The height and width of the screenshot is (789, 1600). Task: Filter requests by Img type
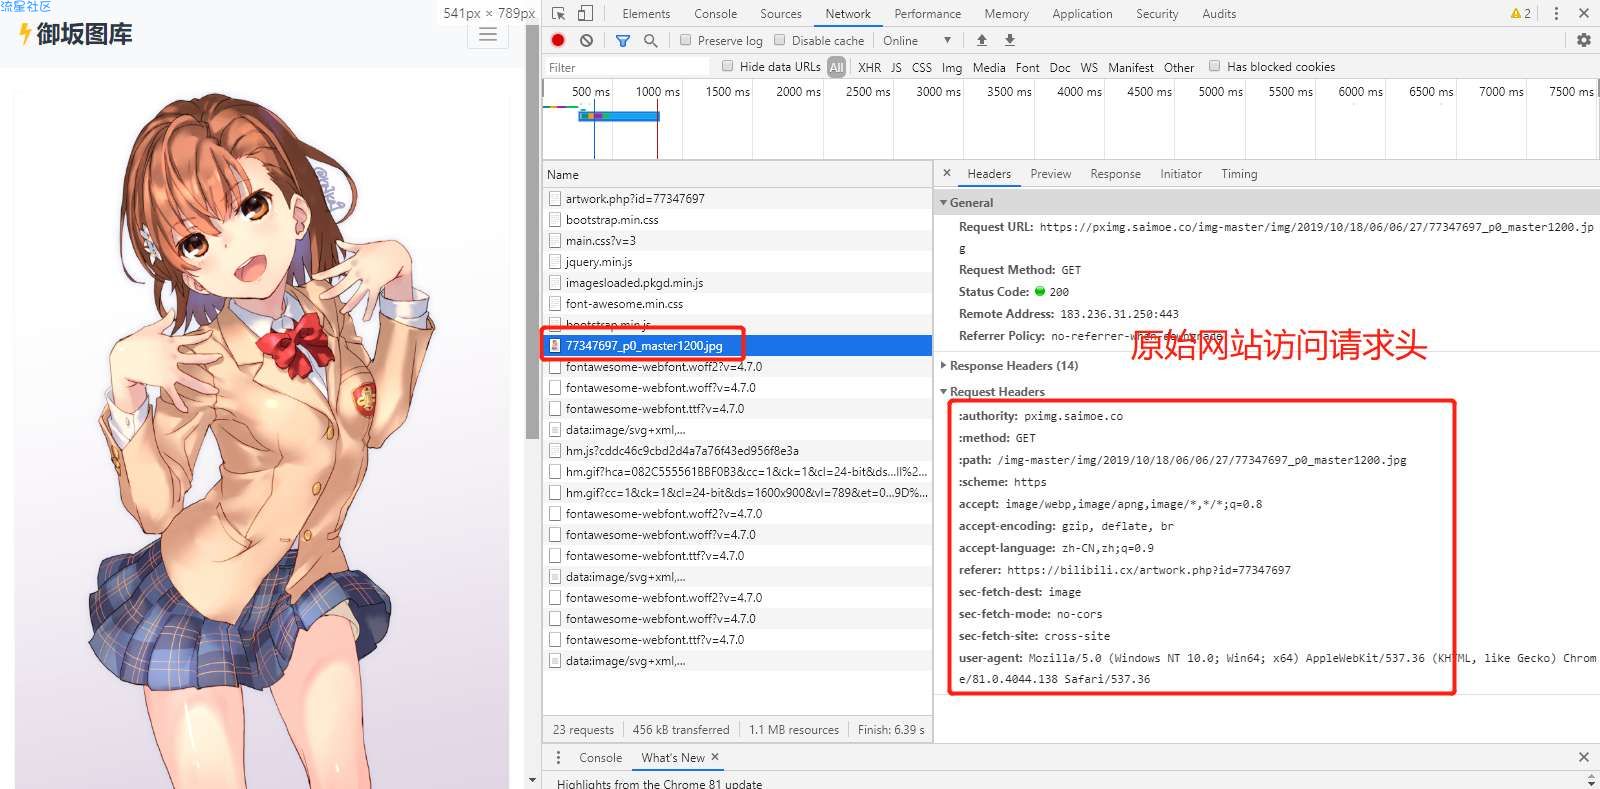[x=952, y=67]
